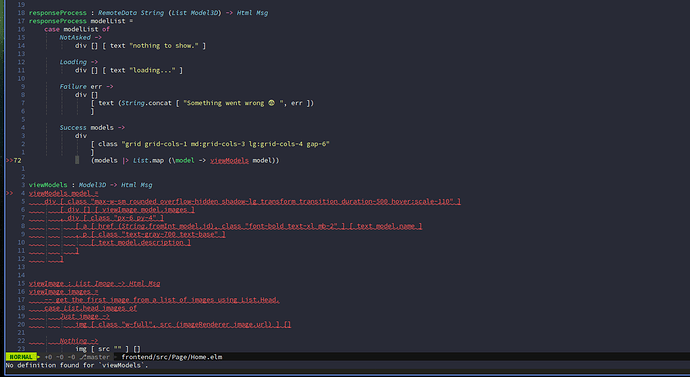
Task: Click the underlined viewModels call in the List.map line
Action: pos(229,160)
